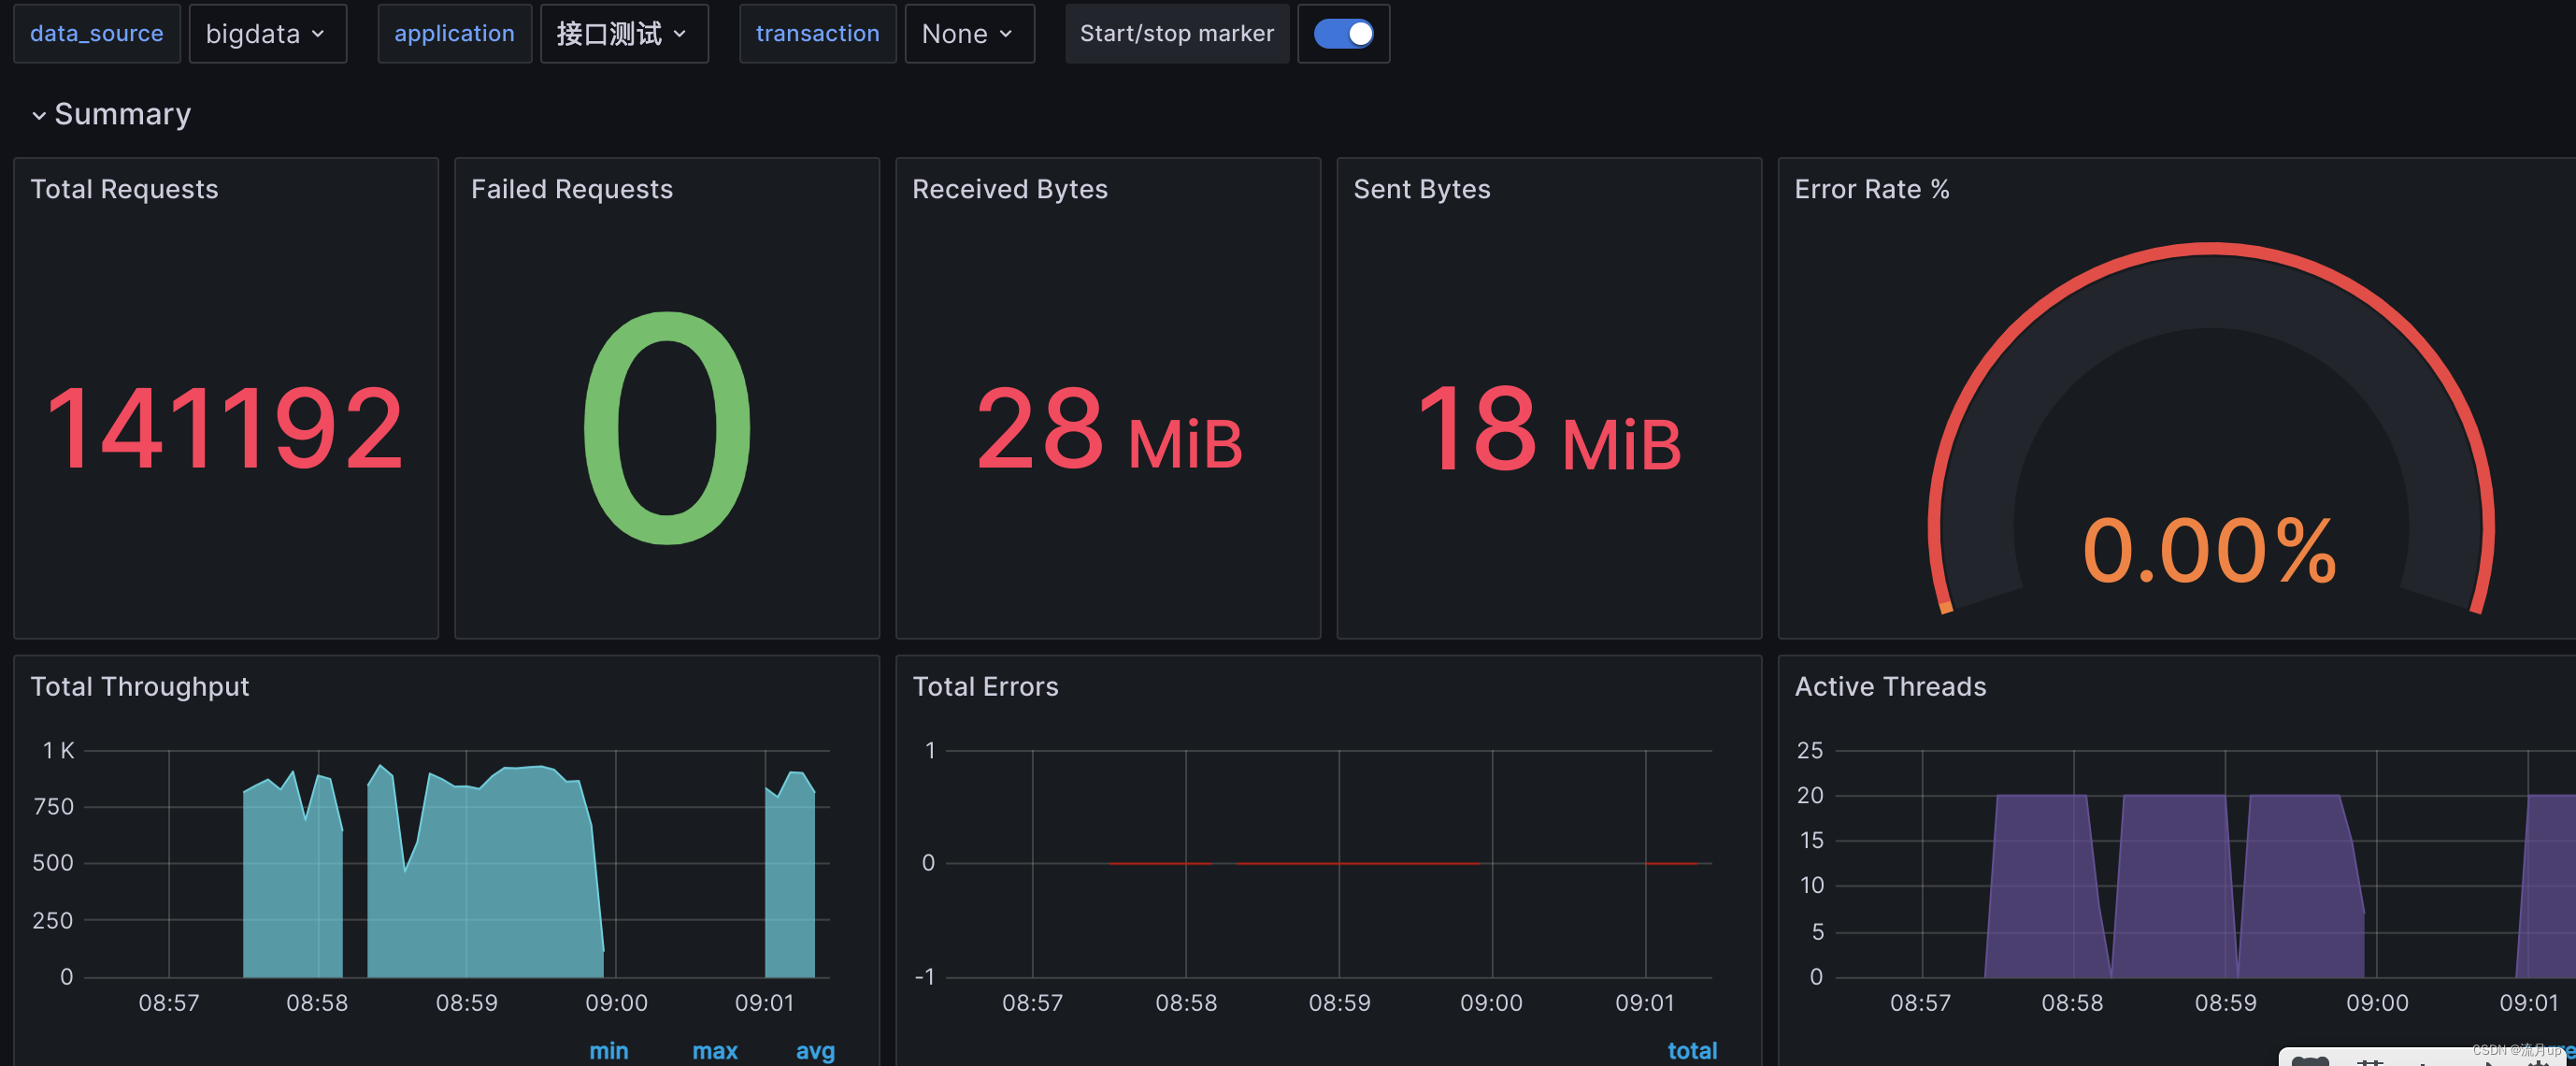2576x1066 pixels.
Task: Sort Total Errors legend by total
Action: click(x=1692, y=1050)
